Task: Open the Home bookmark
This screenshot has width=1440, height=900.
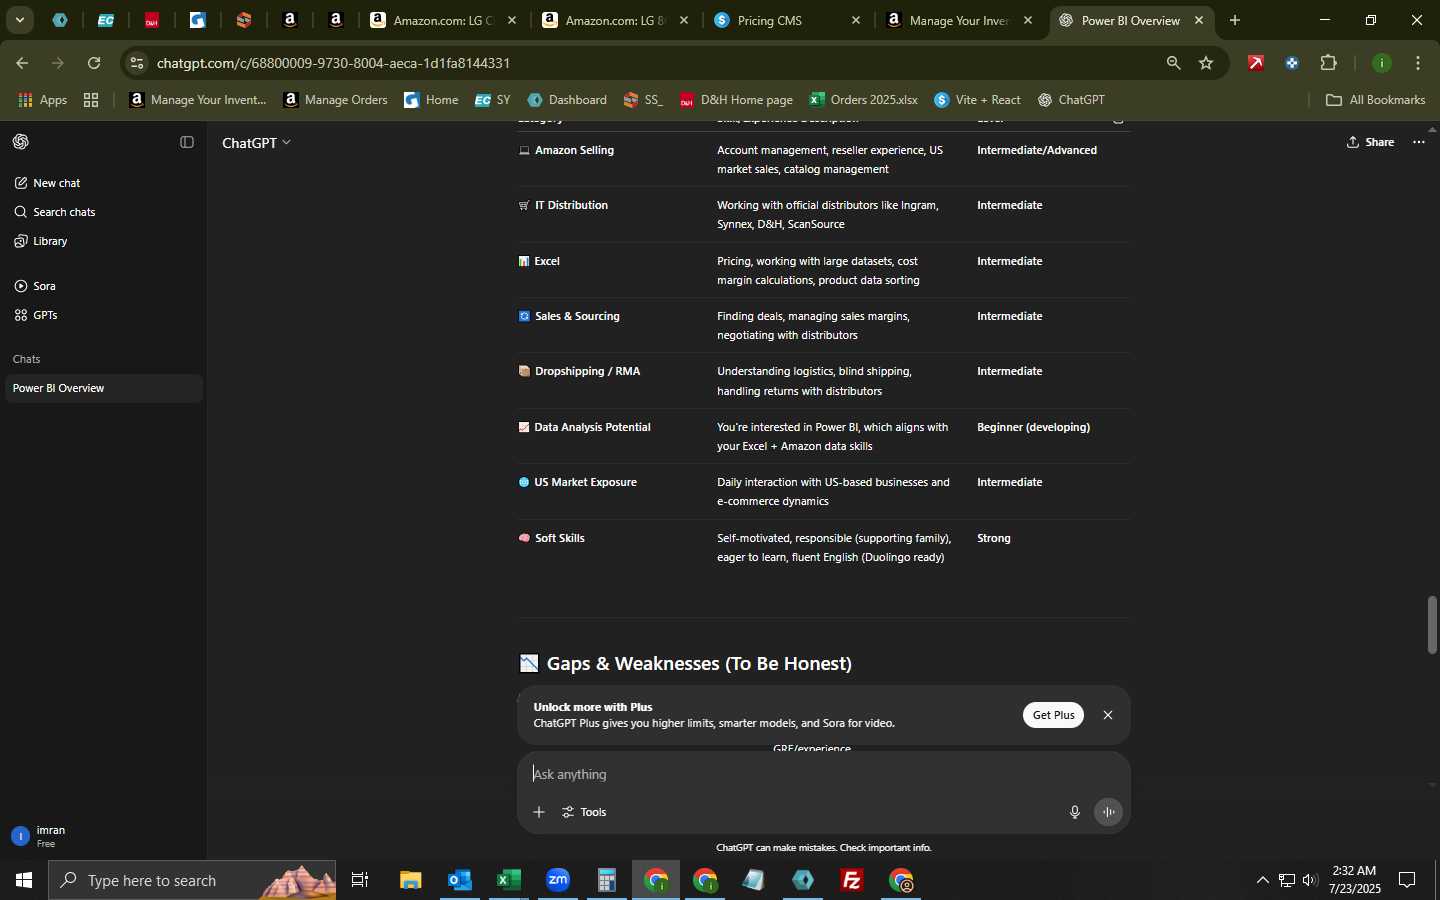Action: (431, 100)
